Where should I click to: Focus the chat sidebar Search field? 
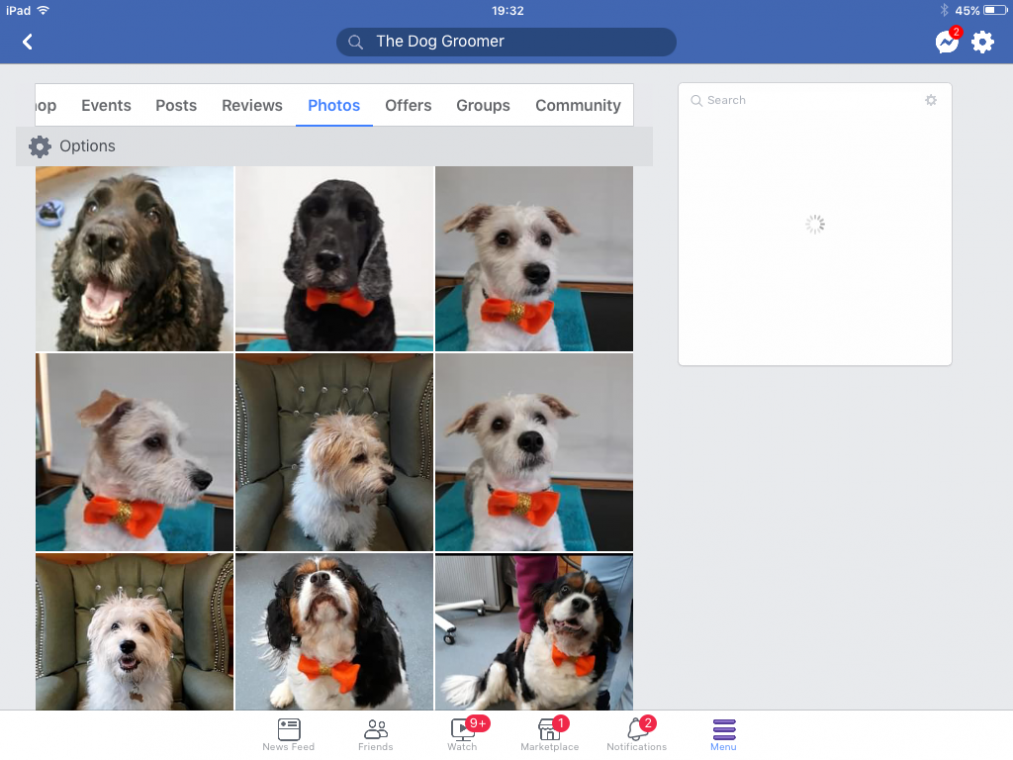[800, 100]
